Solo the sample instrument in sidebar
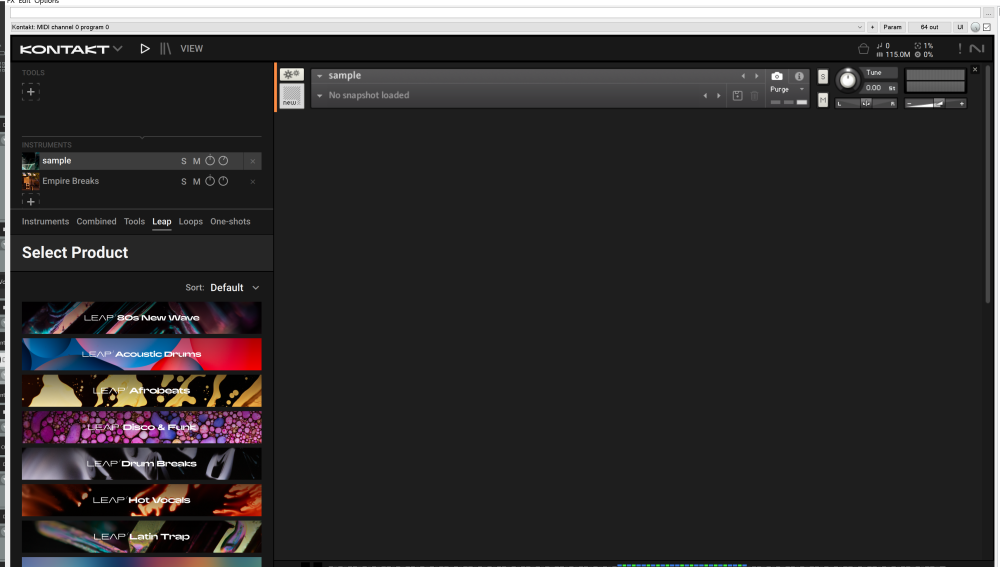This screenshot has width=1000, height=567. tap(184, 161)
